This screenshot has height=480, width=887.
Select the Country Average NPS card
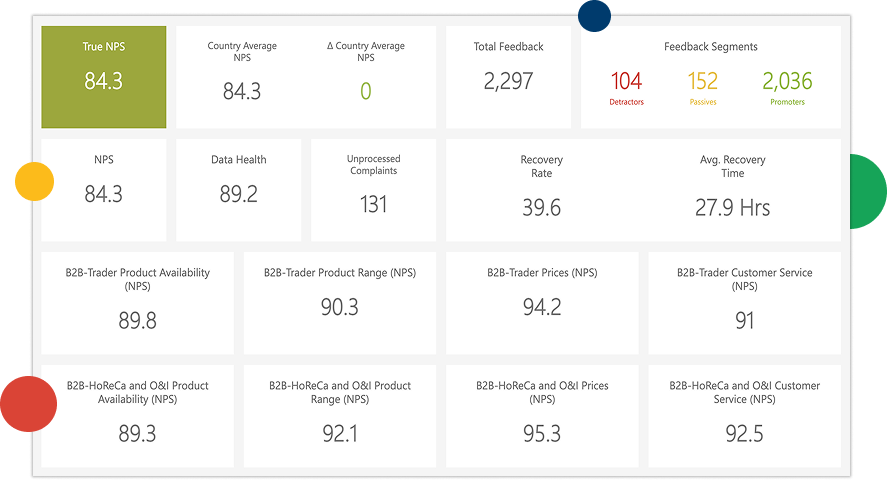tap(242, 77)
